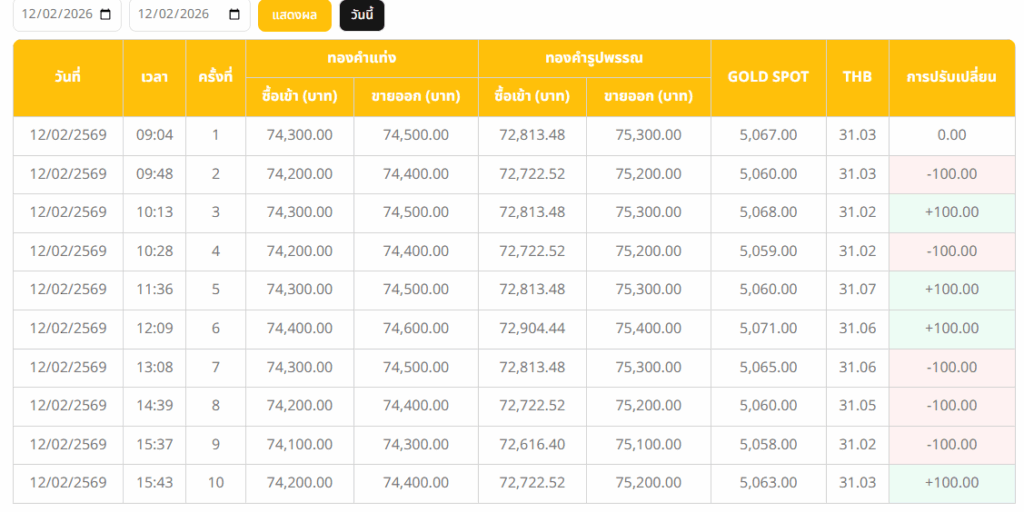Click ornament sell price 75,100.00
Screen dimensions: 1024x512
648,444
